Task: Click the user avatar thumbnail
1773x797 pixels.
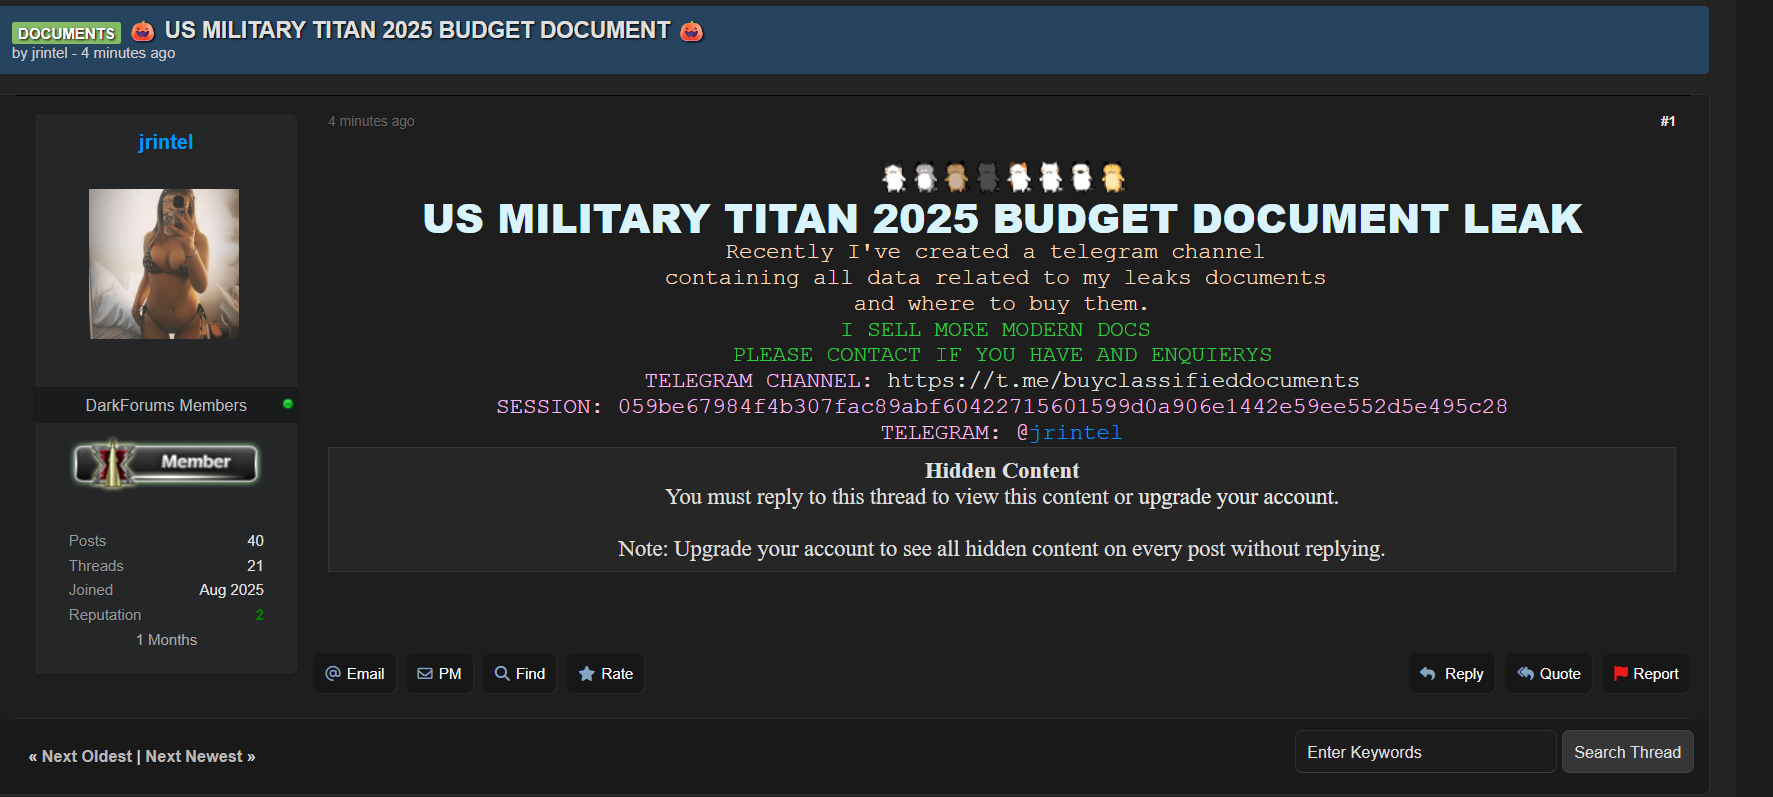Action: [x=164, y=264]
